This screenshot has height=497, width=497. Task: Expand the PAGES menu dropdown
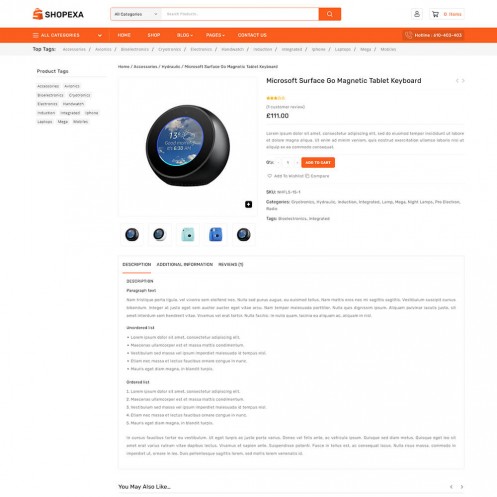[x=215, y=35]
